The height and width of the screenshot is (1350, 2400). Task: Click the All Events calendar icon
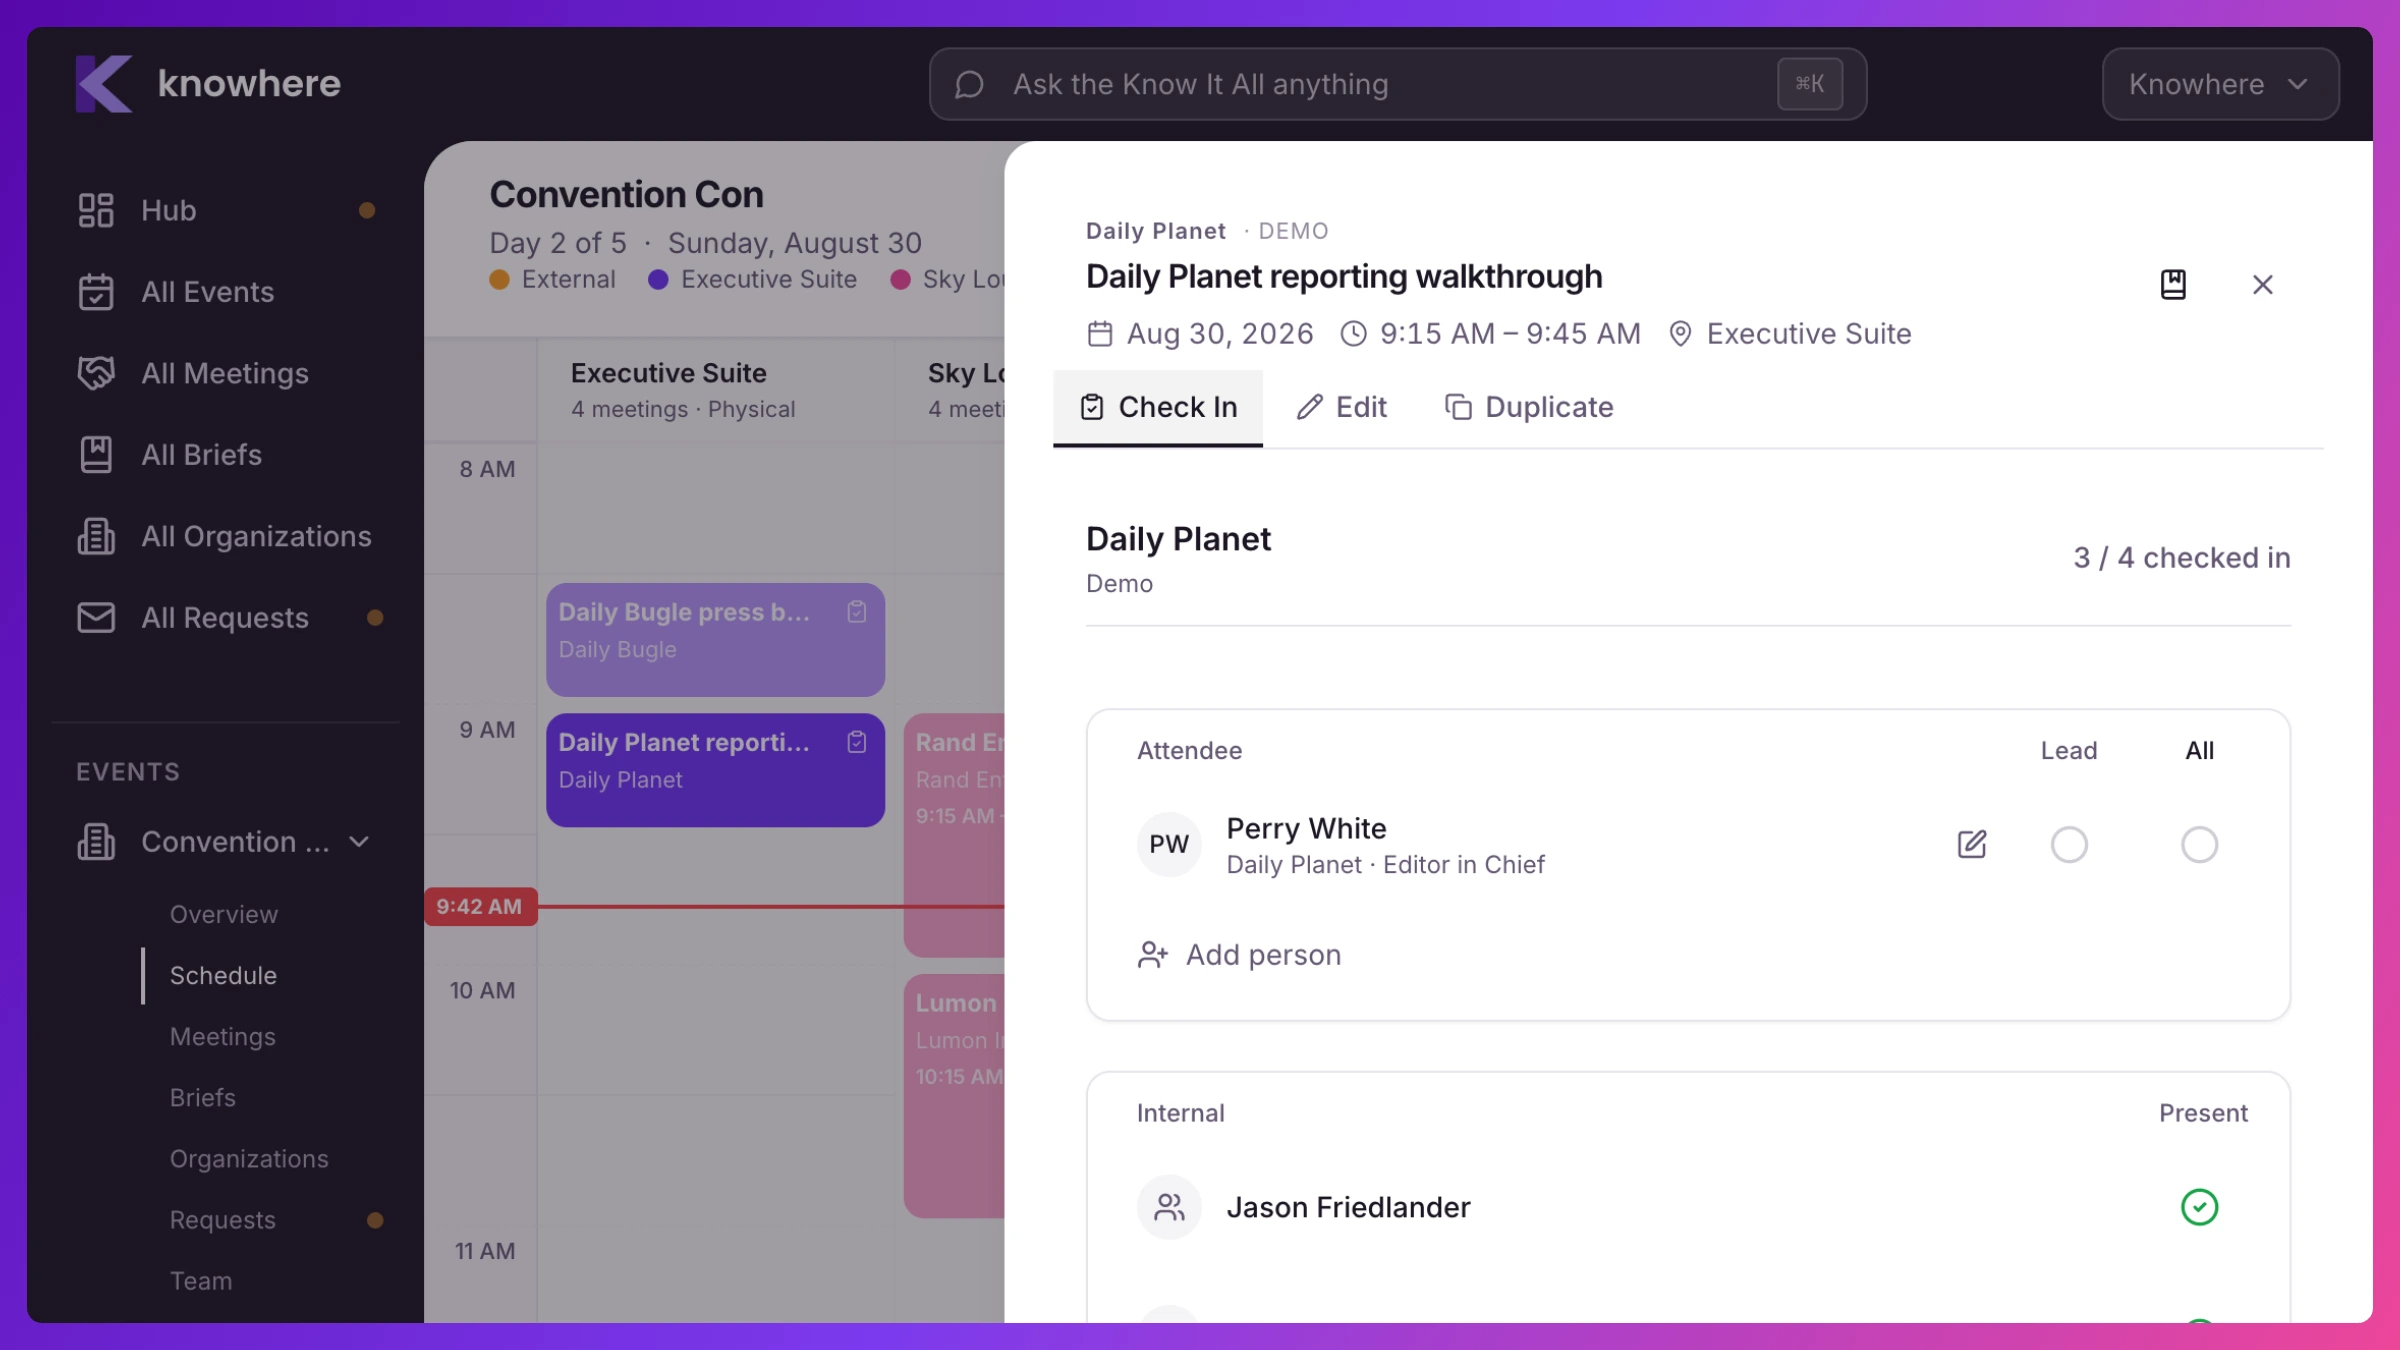[x=96, y=292]
